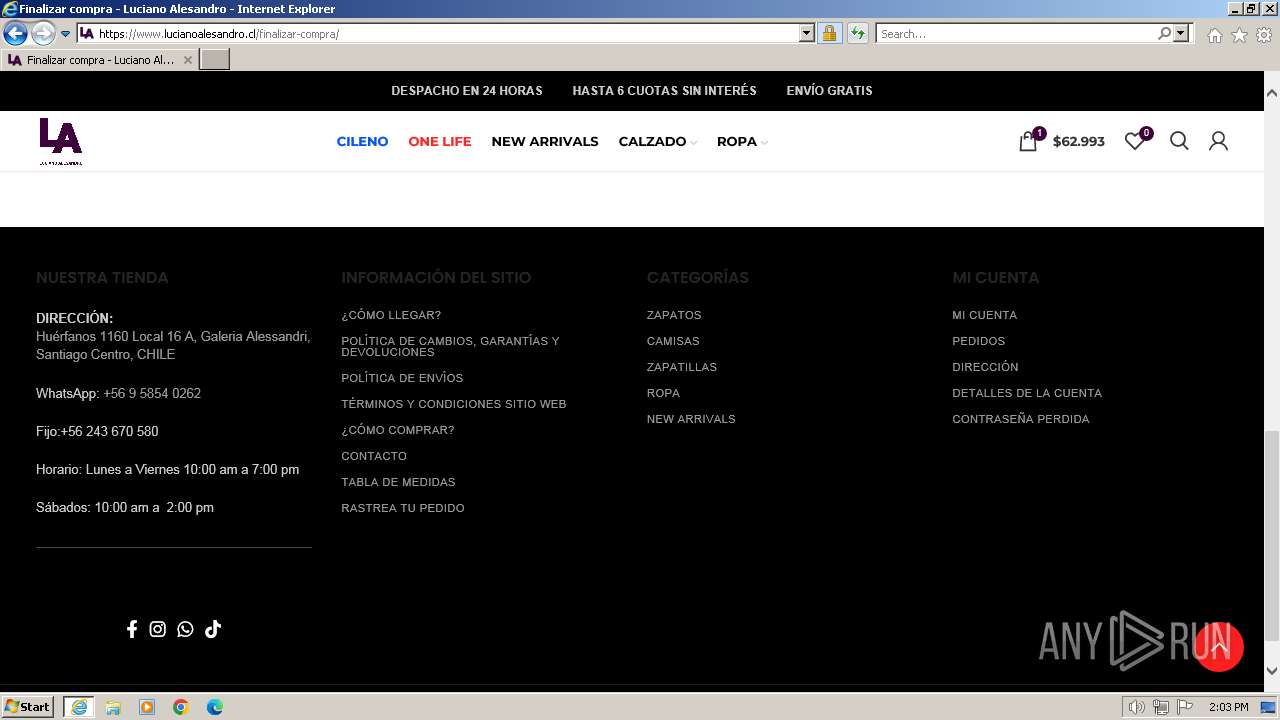Go back with the browser Back arrow
The width and height of the screenshot is (1280, 720).
[x=15, y=33]
